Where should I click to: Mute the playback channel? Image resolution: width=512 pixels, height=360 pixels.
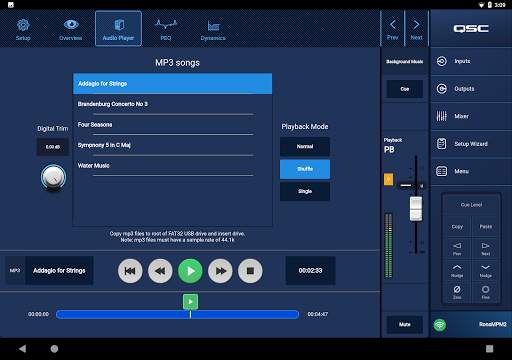(405, 324)
